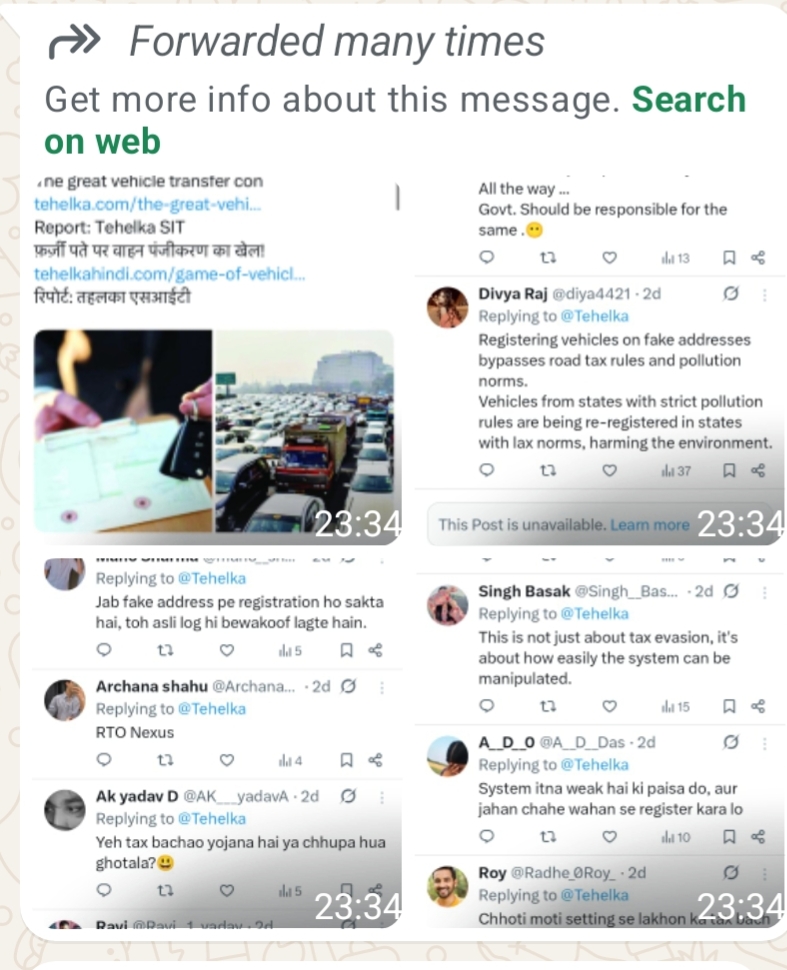View analytics count on Ak yadav D's reply
This screenshot has width=787, height=970.
click(x=290, y=891)
